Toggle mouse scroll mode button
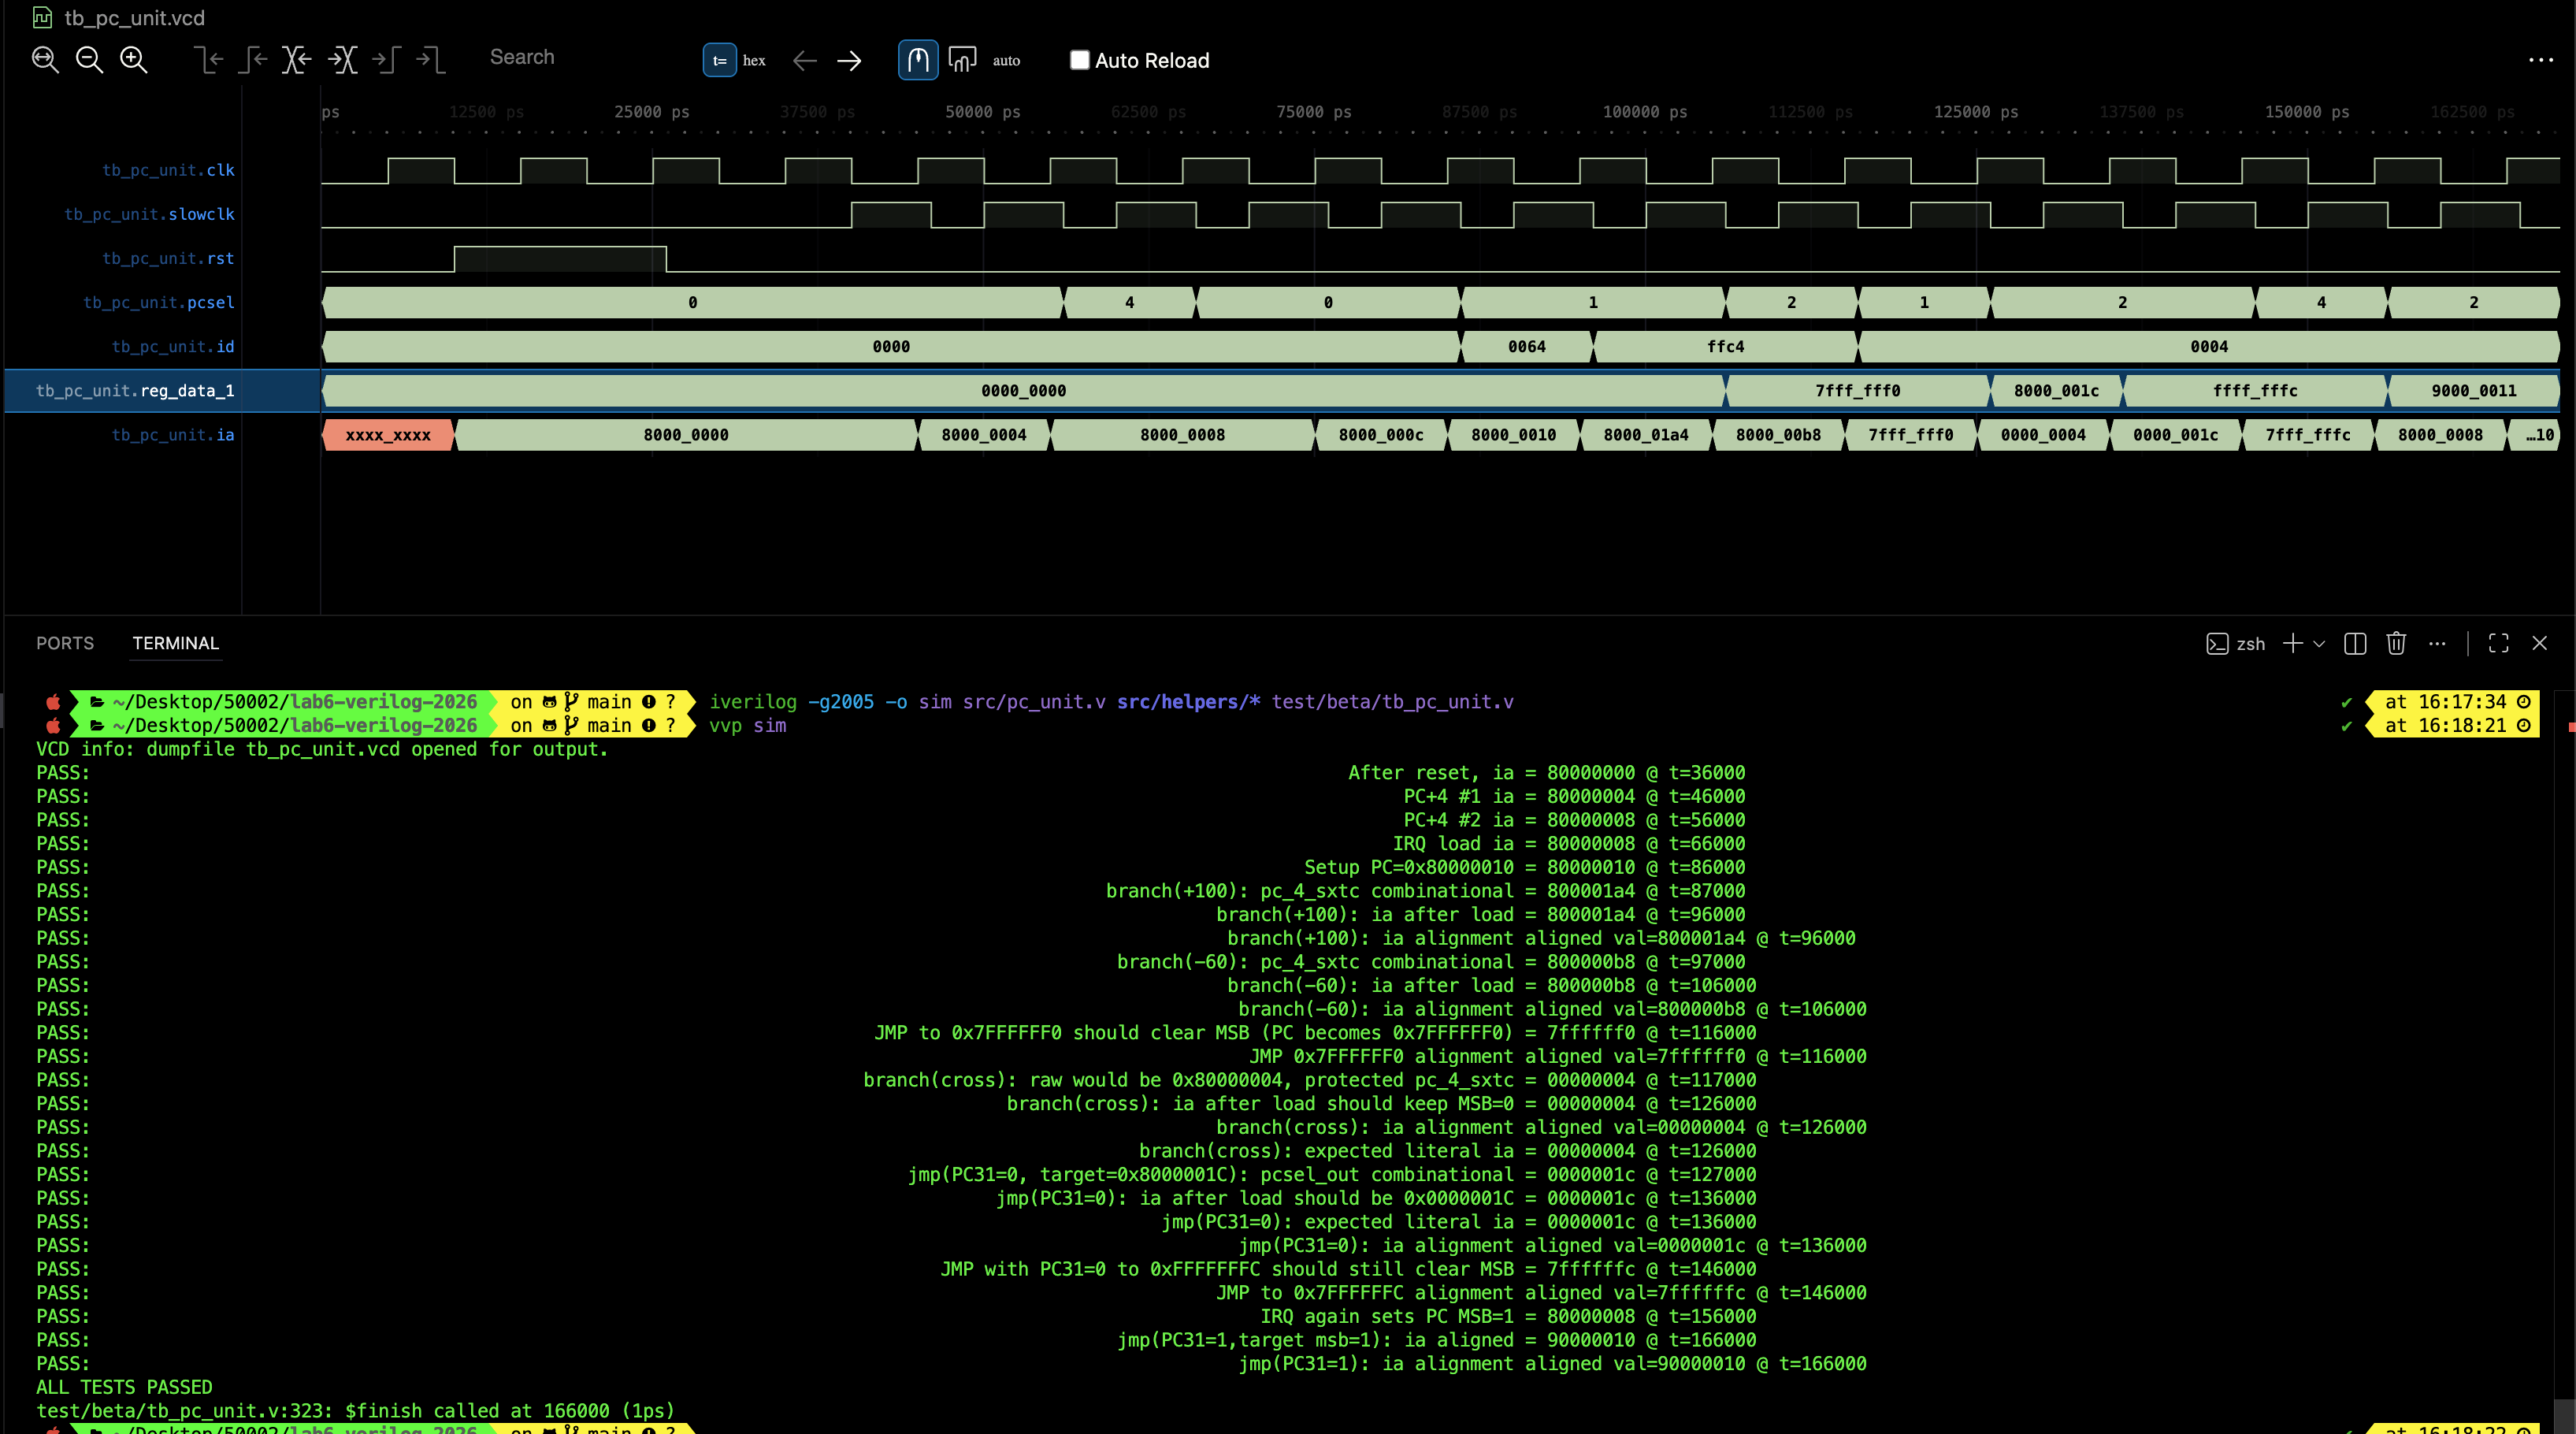 [918, 60]
